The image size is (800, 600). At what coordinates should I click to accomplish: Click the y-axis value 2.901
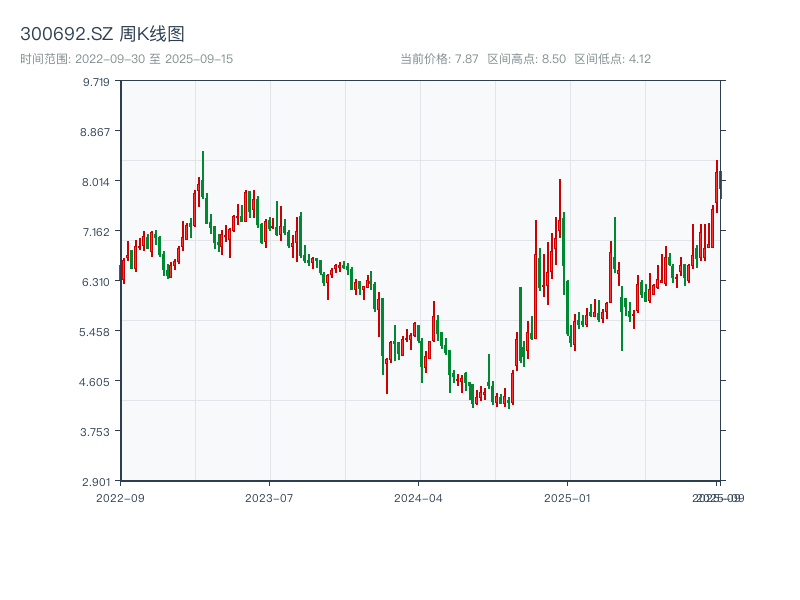pos(96,482)
